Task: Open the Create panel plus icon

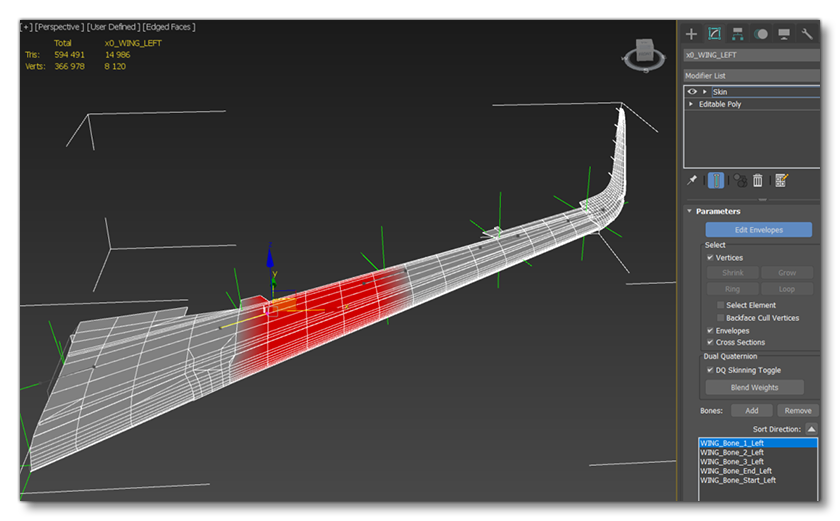Action: tap(691, 34)
